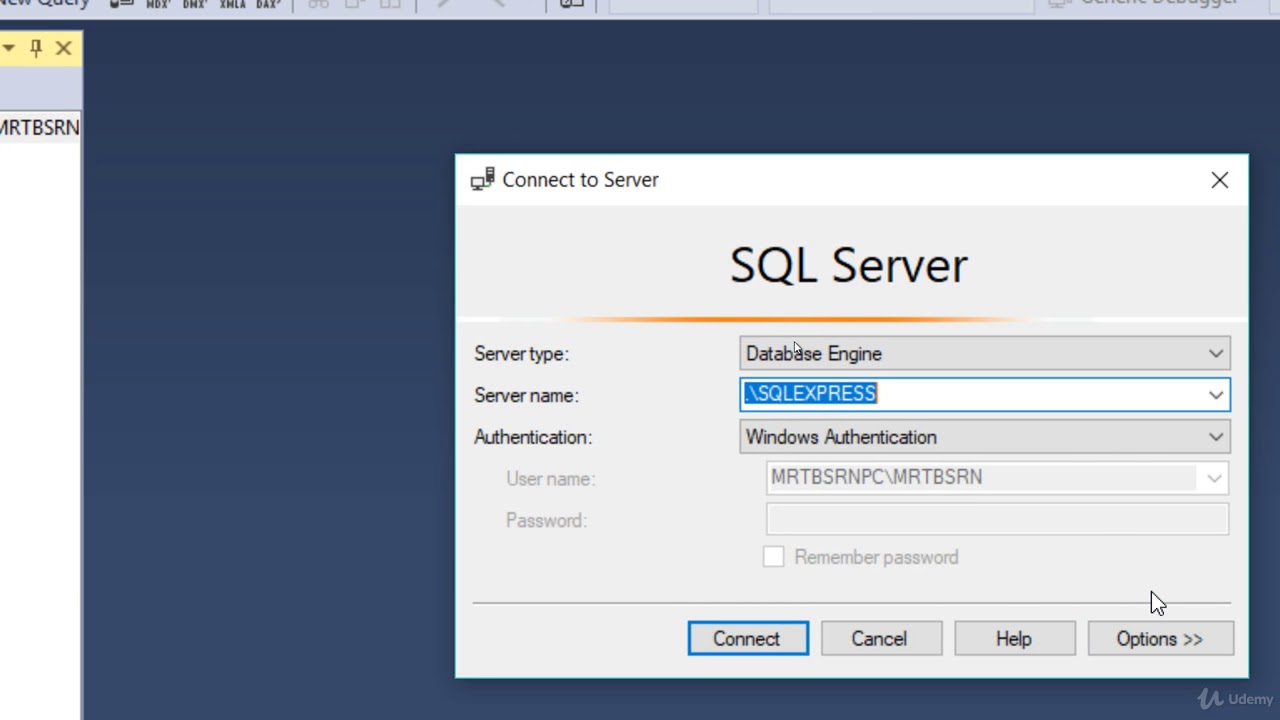Open Help for the connection dialog
This screenshot has width=1280, height=720.
(x=1014, y=639)
